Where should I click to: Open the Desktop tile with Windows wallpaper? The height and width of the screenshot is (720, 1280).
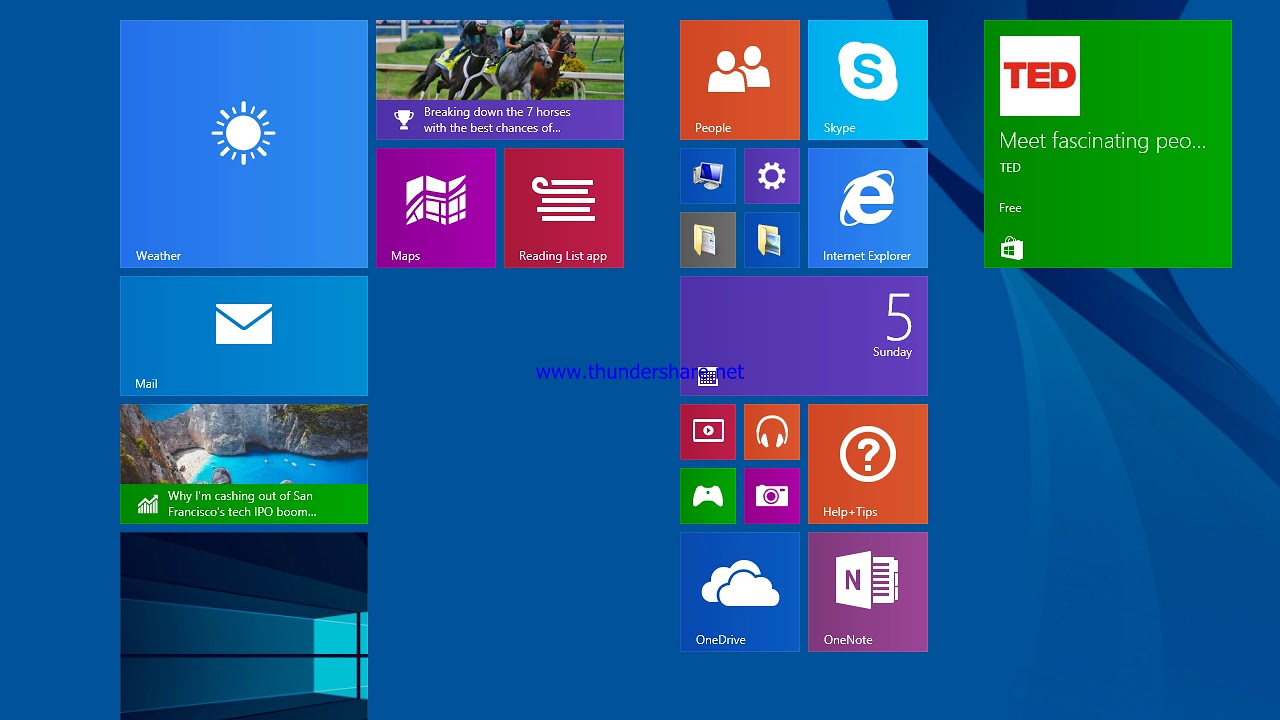pos(244,626)
